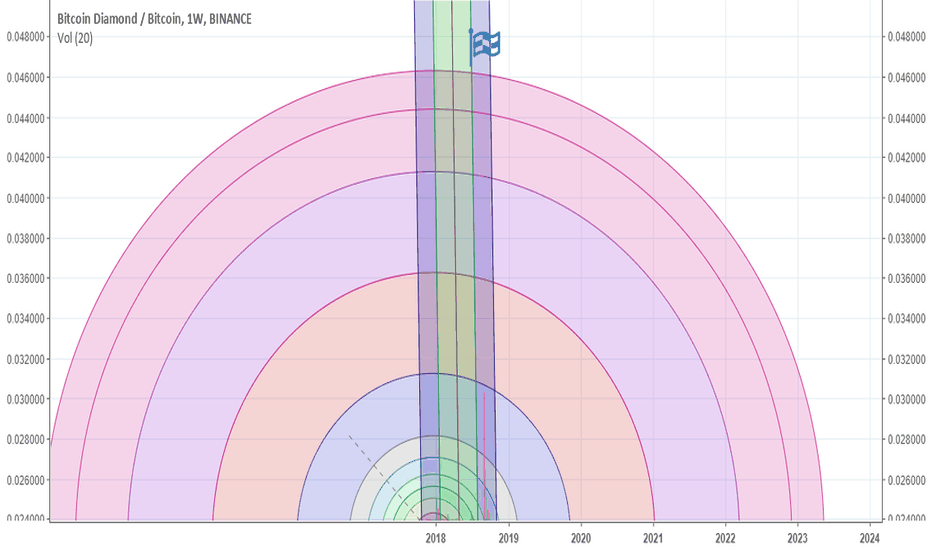Click 0.032000 on the right price scale
The width and height of the screenshot is (932, 550).
point(907,359)
